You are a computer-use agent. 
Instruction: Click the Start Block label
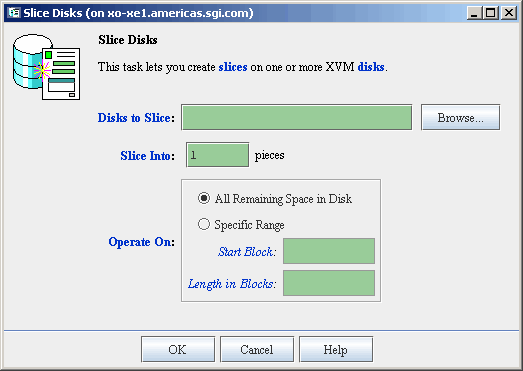point(247,252)
